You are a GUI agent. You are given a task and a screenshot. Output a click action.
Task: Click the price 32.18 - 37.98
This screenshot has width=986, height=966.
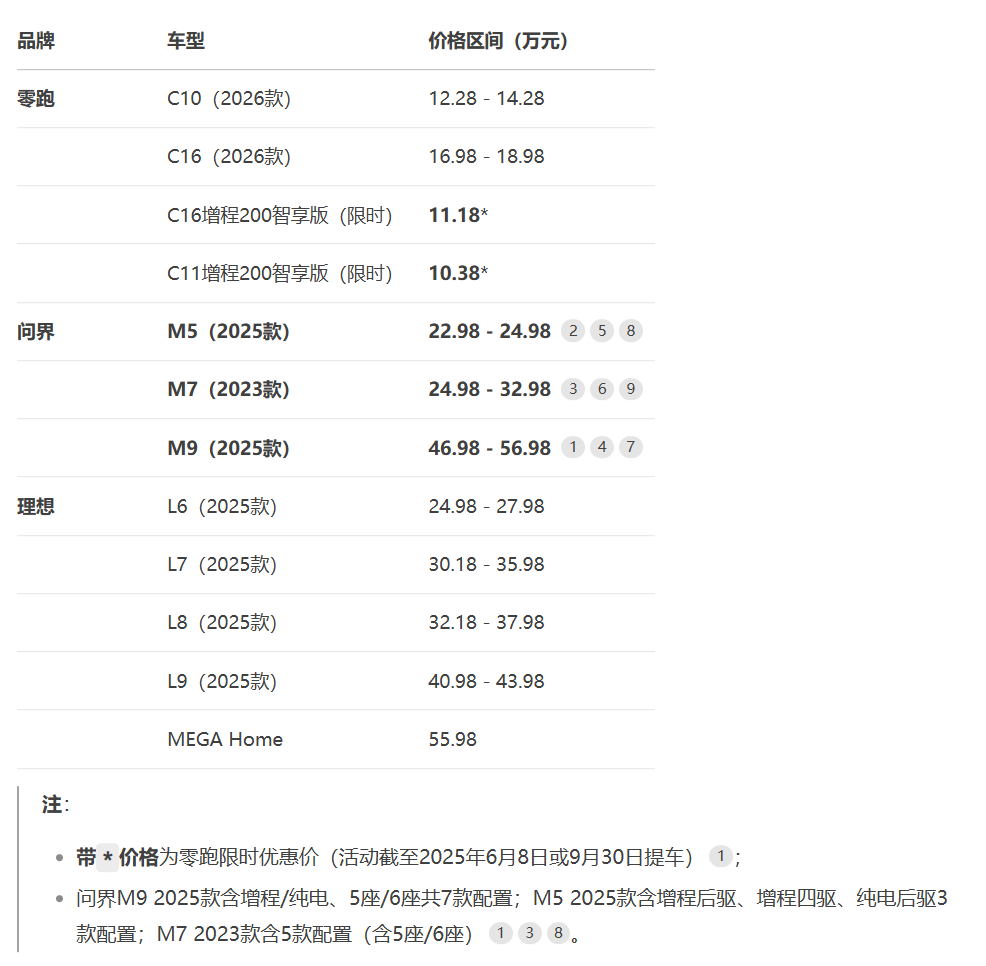point(486,623)
